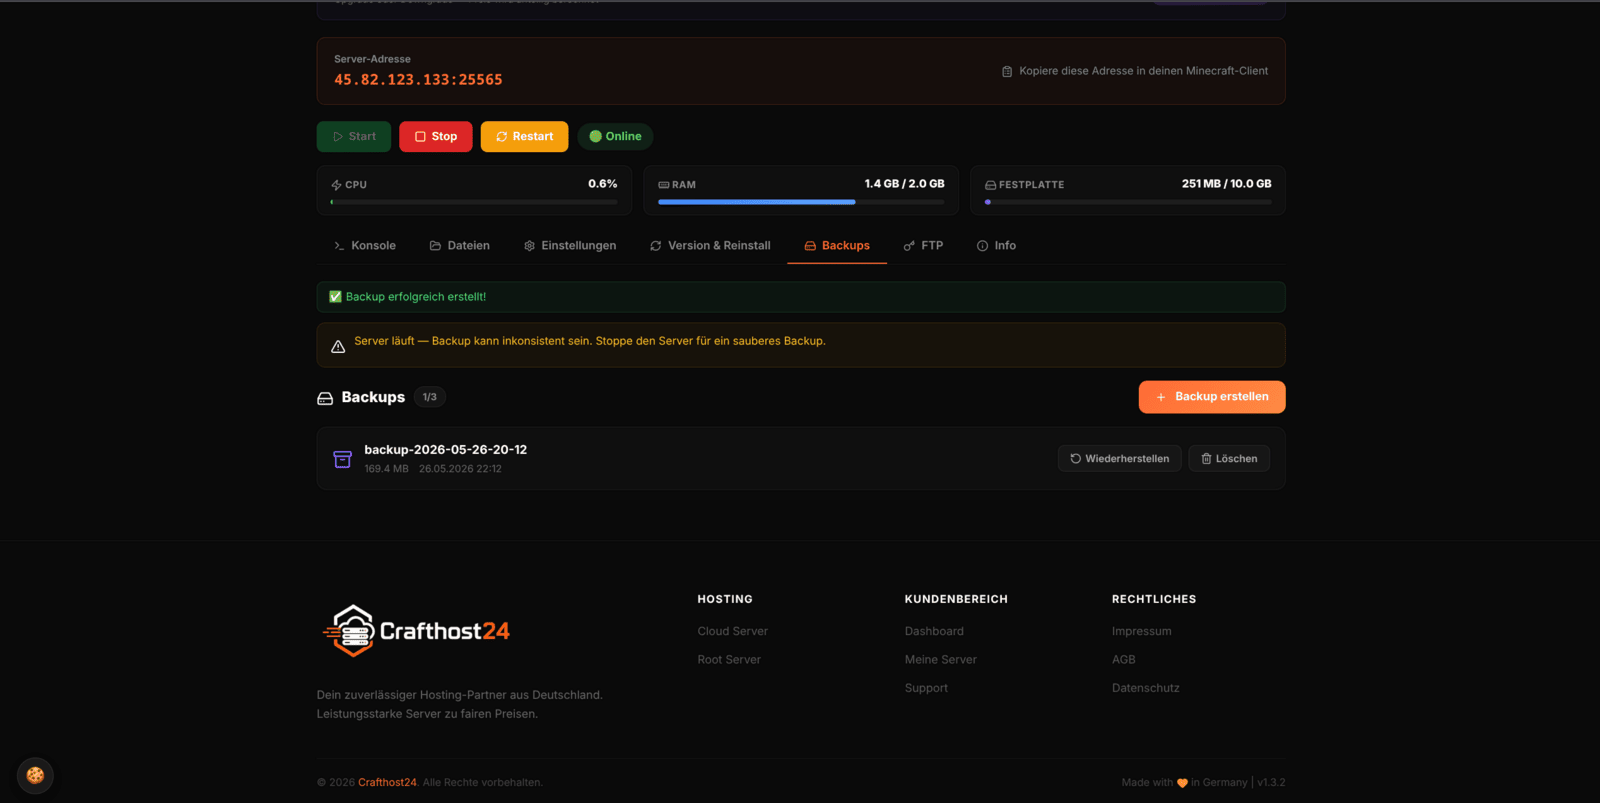Show the Info tab
Viewport: 1600px width, 803px height.
coord(996,246)
